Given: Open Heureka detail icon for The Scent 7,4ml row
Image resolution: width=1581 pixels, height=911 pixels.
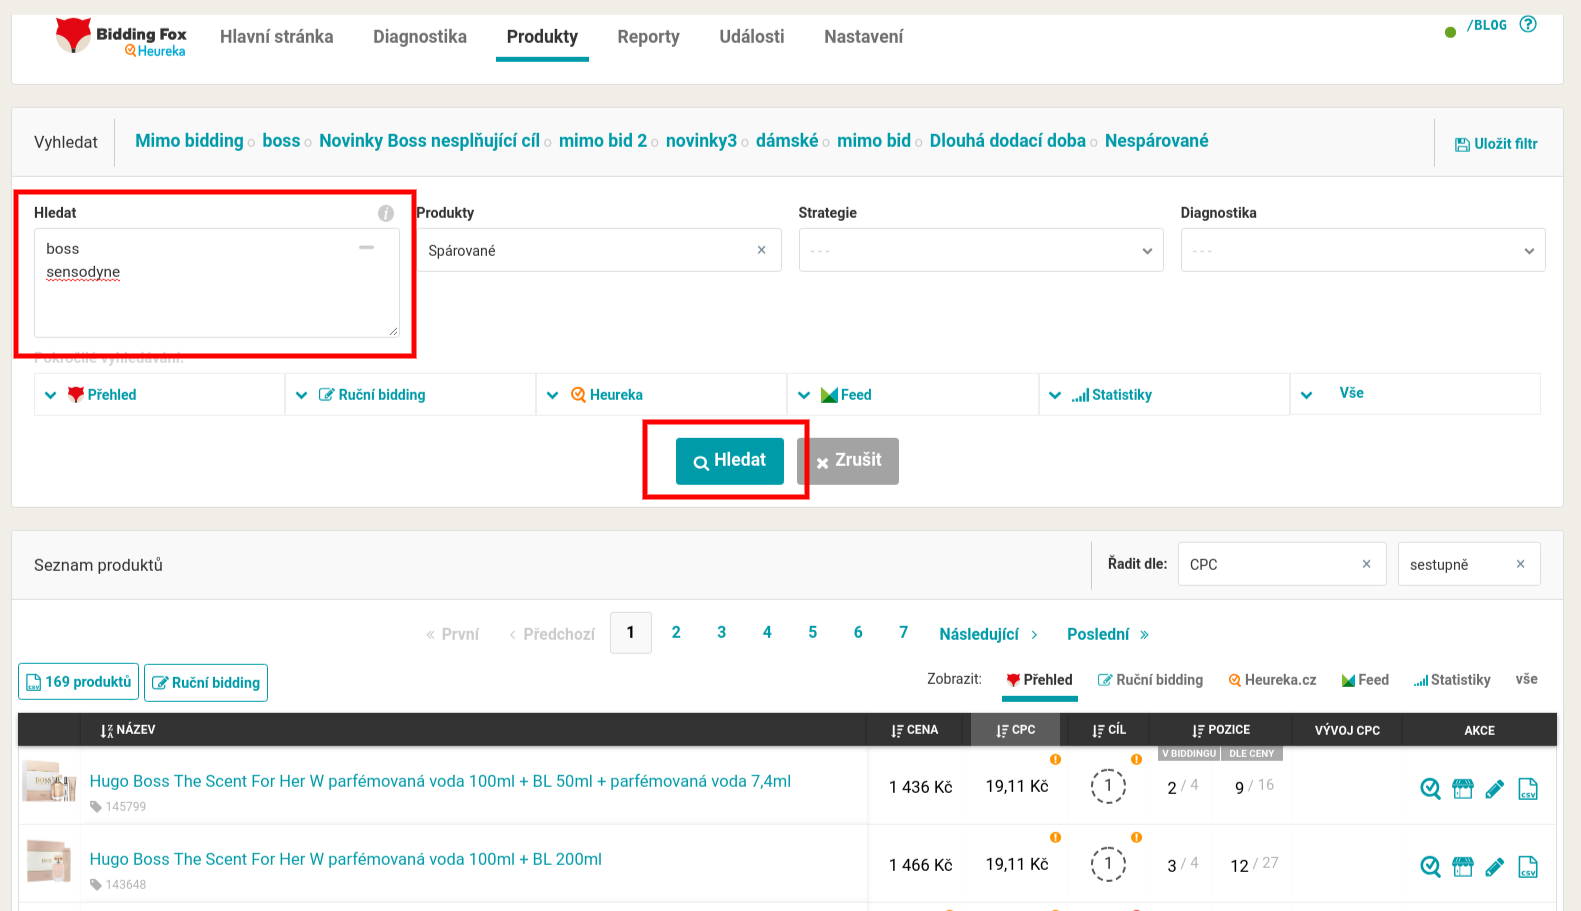Looking at the screenshot, I should (x=1431, y=789).
